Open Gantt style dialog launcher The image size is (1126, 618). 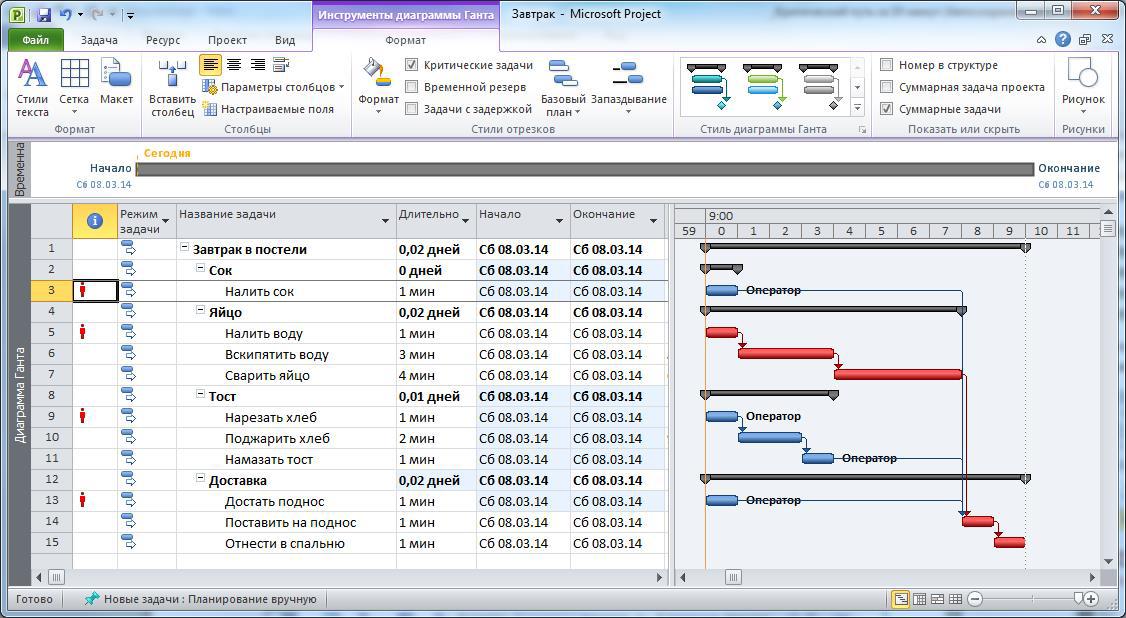pyautogui.click(x=862, y=130)
